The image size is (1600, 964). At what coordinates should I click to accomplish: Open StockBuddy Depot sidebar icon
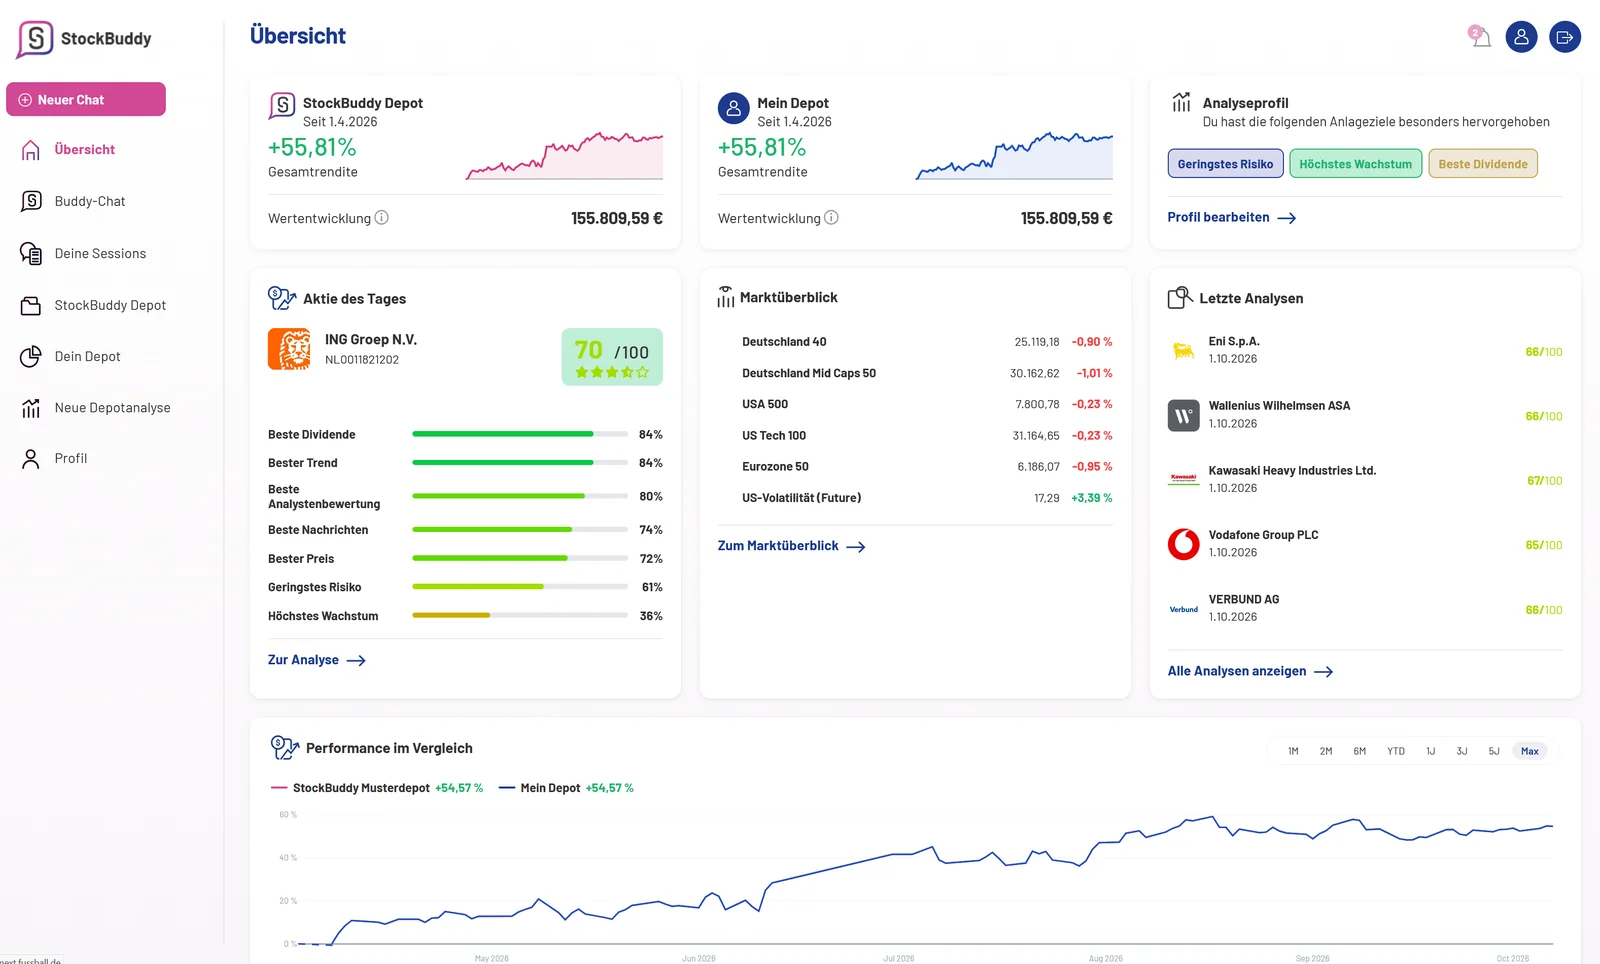pos(31,305)
